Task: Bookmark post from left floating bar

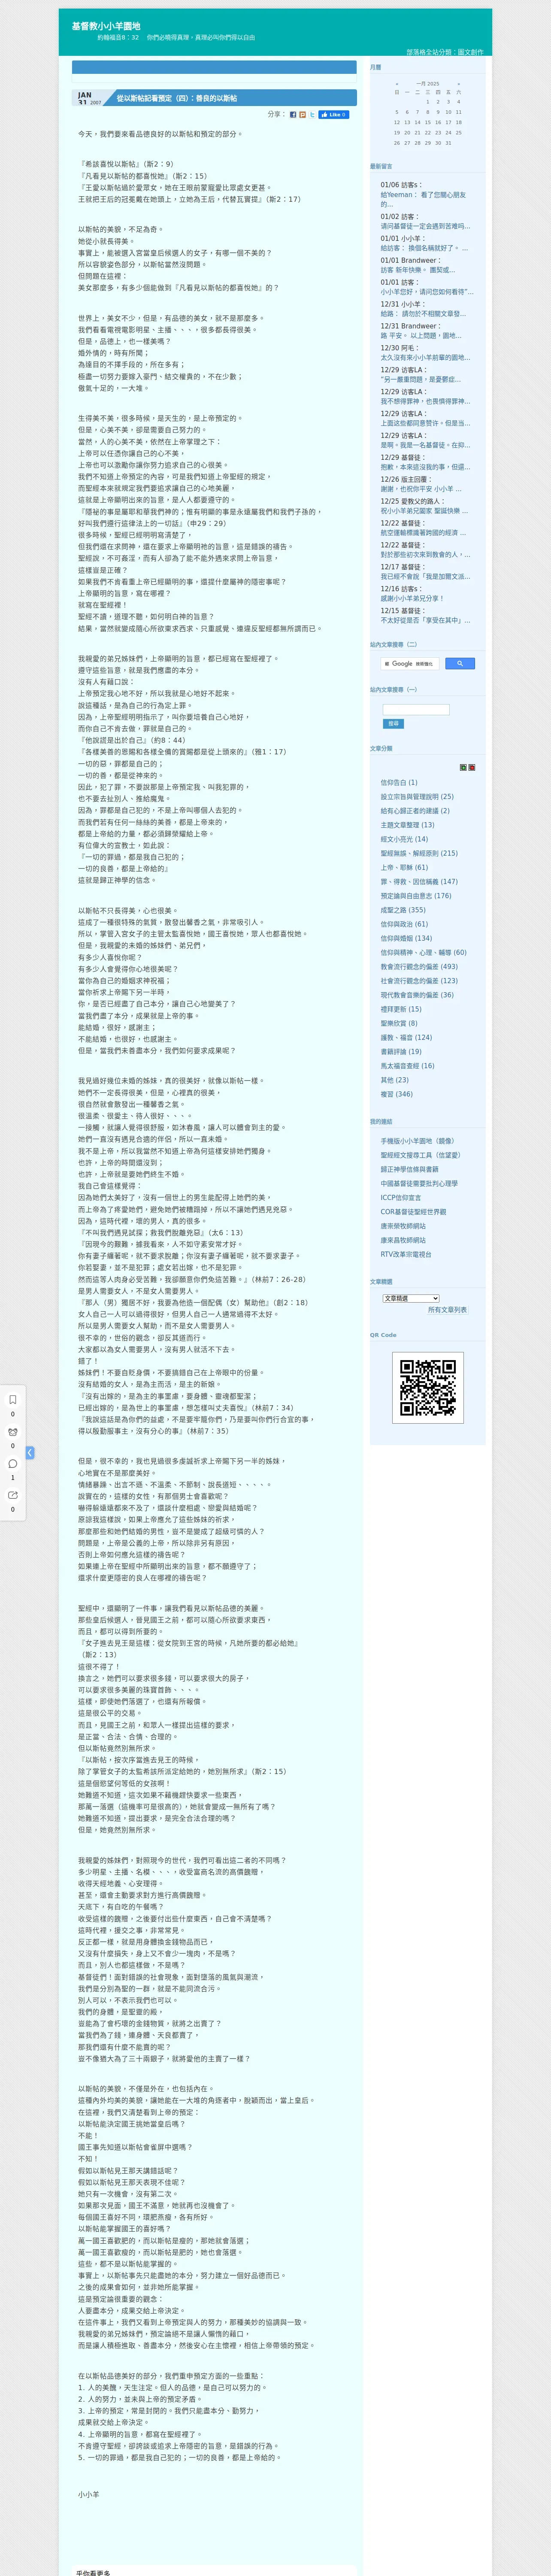Action: click(13, 1400)
